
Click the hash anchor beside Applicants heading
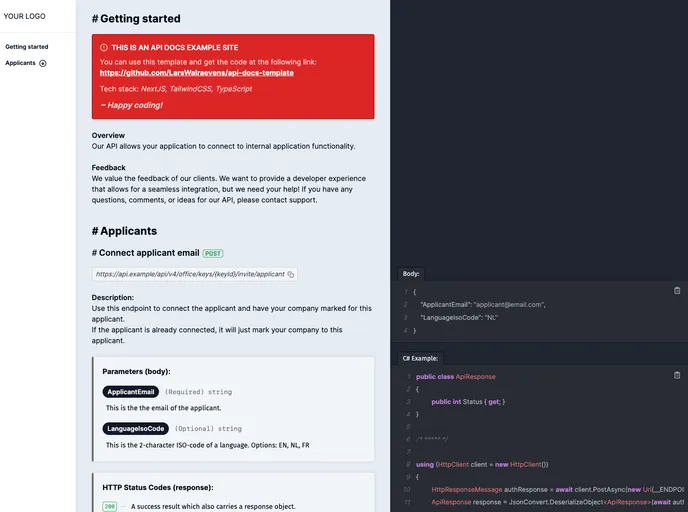coord(95,231)
